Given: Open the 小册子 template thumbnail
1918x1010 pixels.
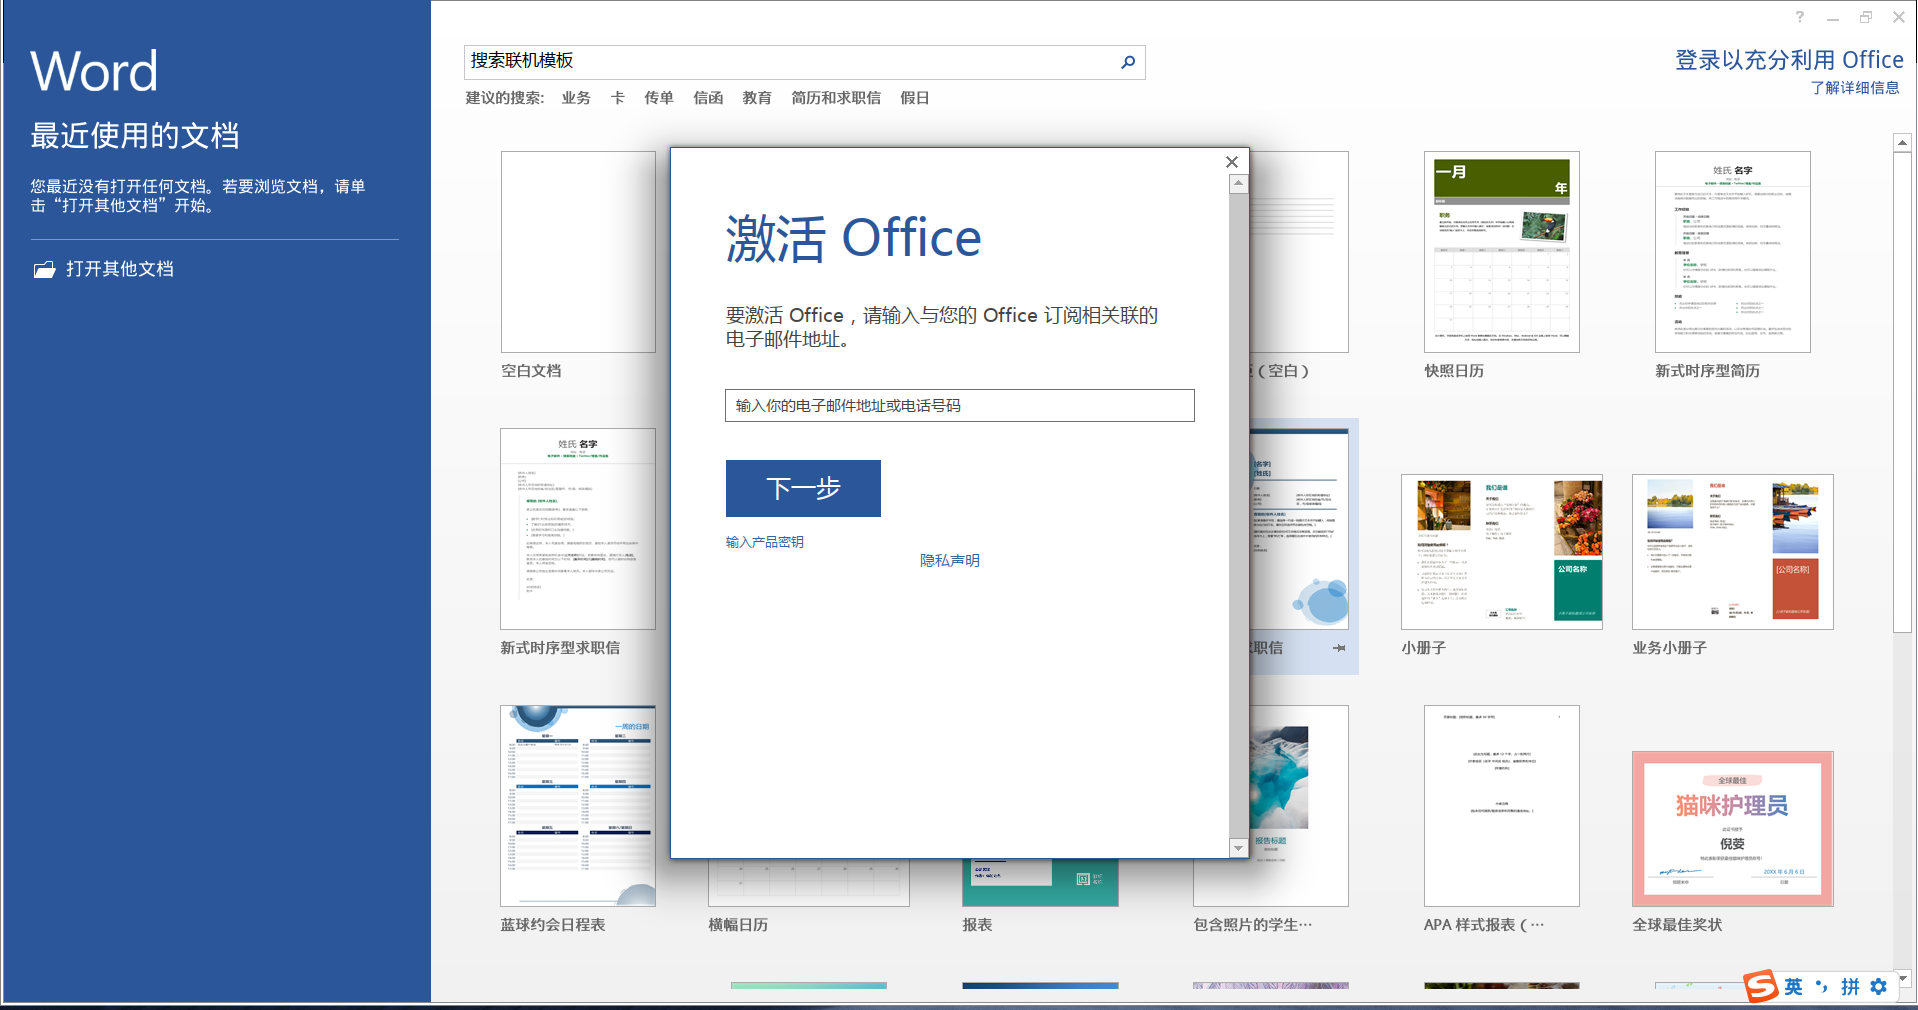Looking at the screenshot, I should pyautogui.click(x=1502, y=552).
